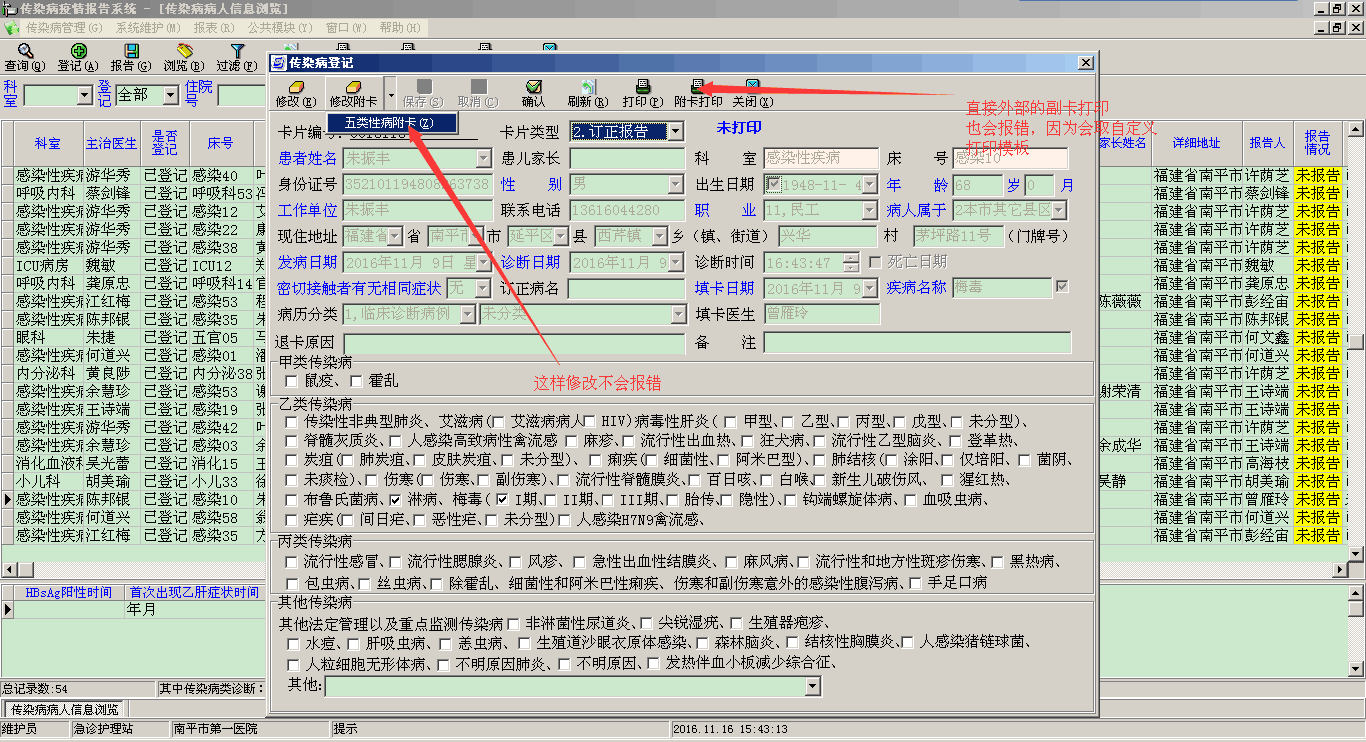Viewport: 1366px width, 742px height.
Task: Click the 订正病名 input field
Action: [x=627, y=288]
